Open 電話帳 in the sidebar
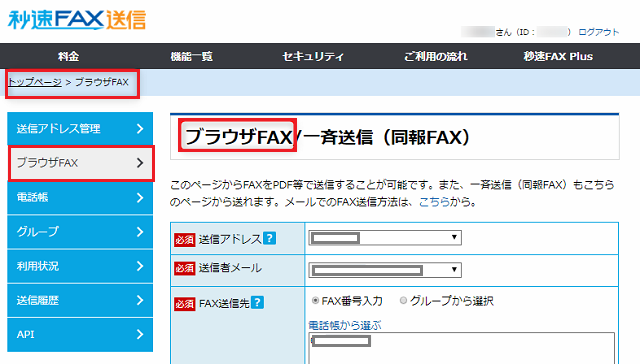The height and width of the screenshot is (364, 640). point(80,198)
